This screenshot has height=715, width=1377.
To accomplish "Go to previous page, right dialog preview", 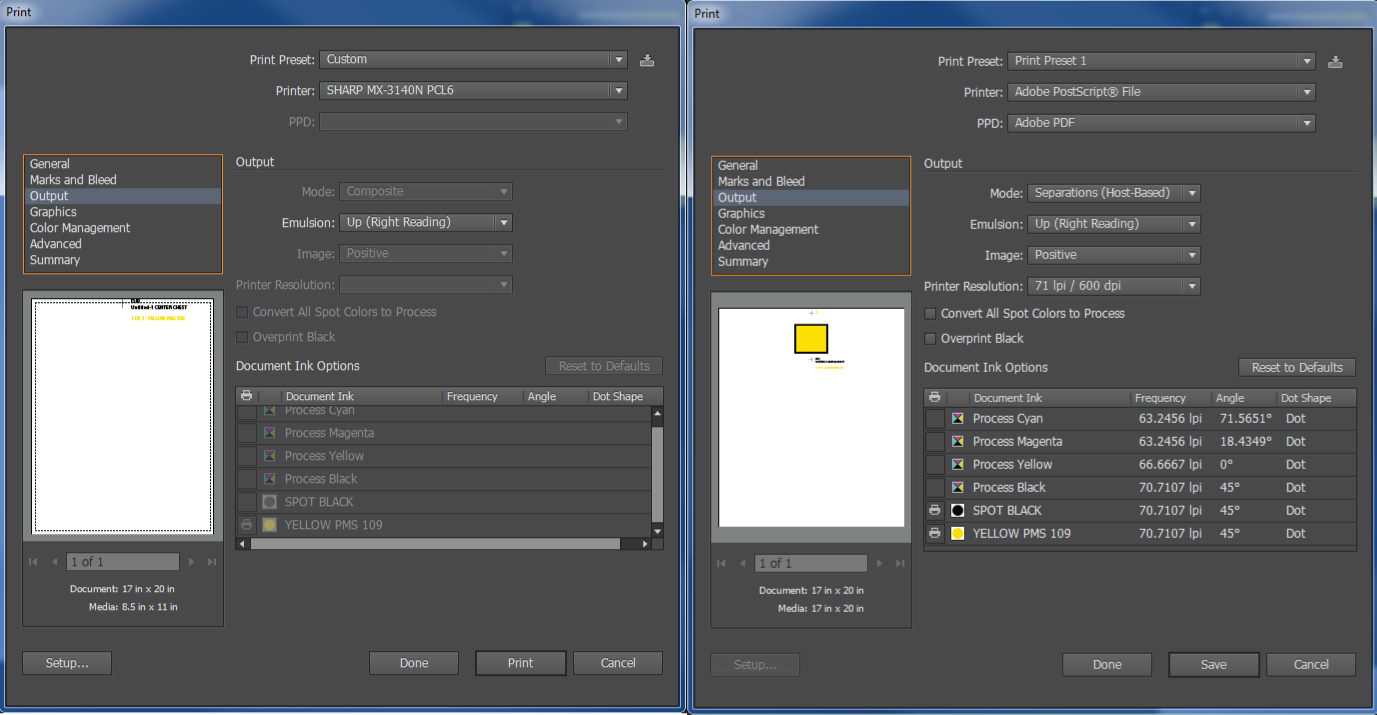I will (x=743, y=563).
